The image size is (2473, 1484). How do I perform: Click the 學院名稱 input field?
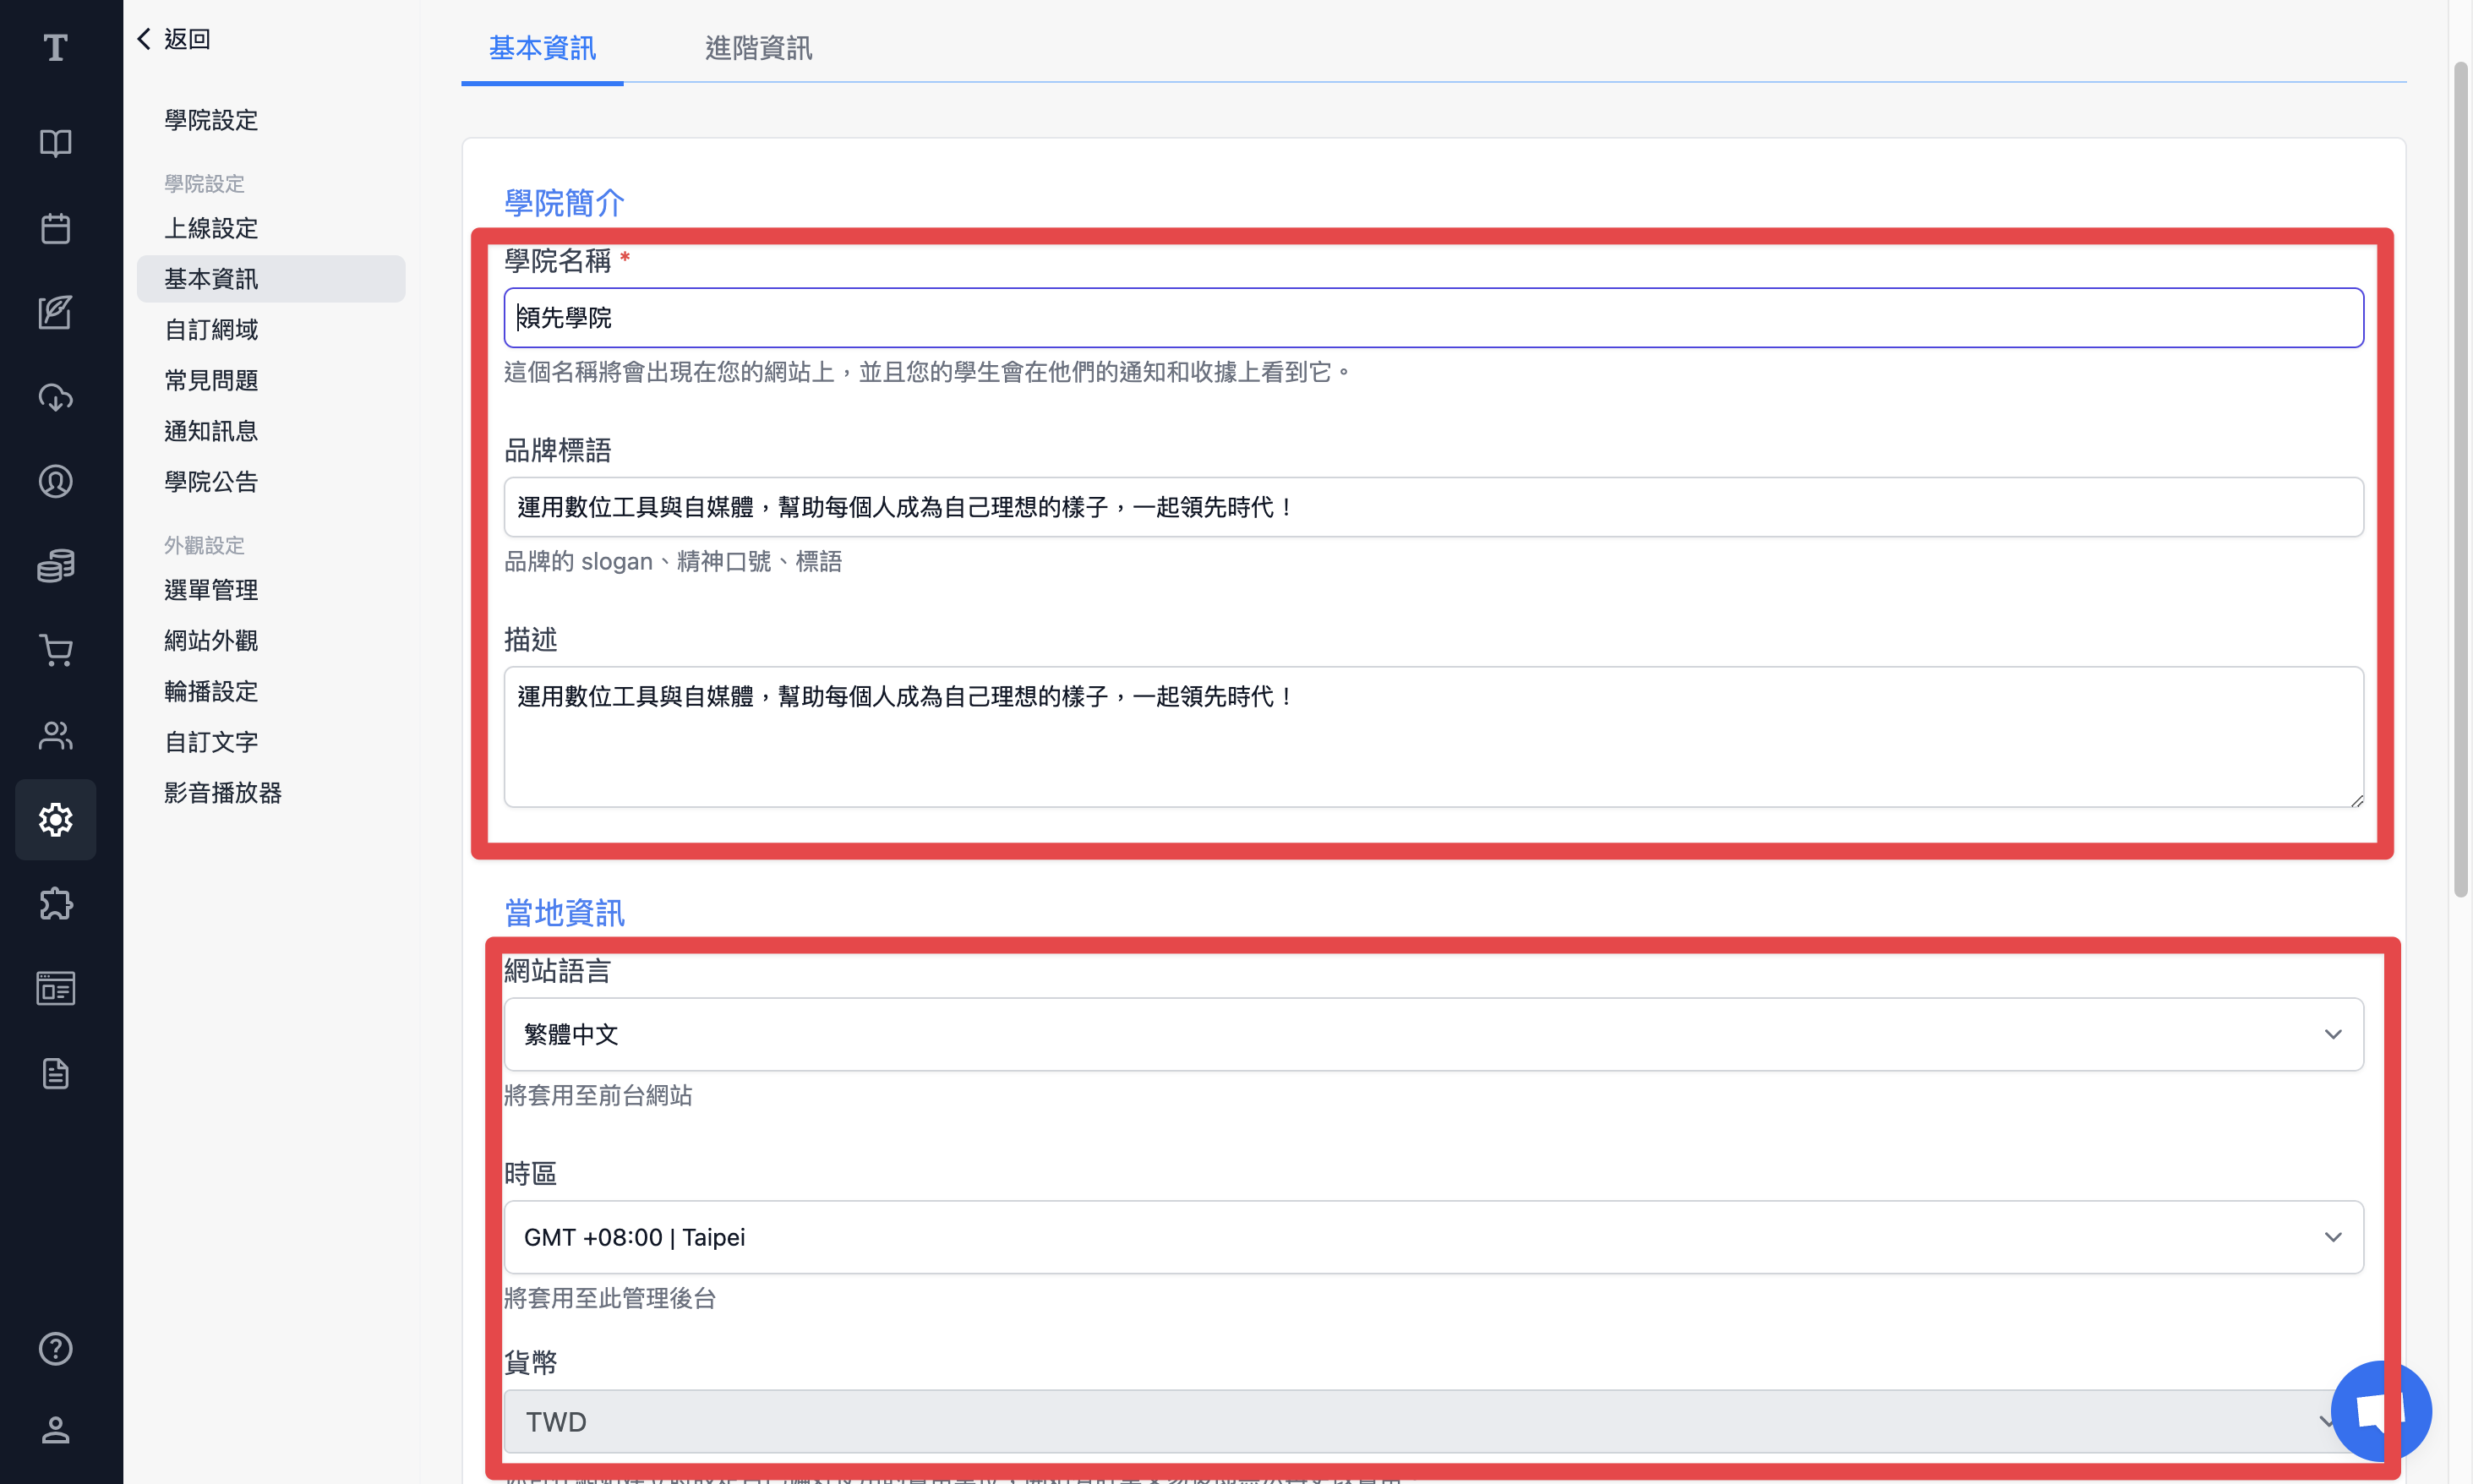[1433, 318]
